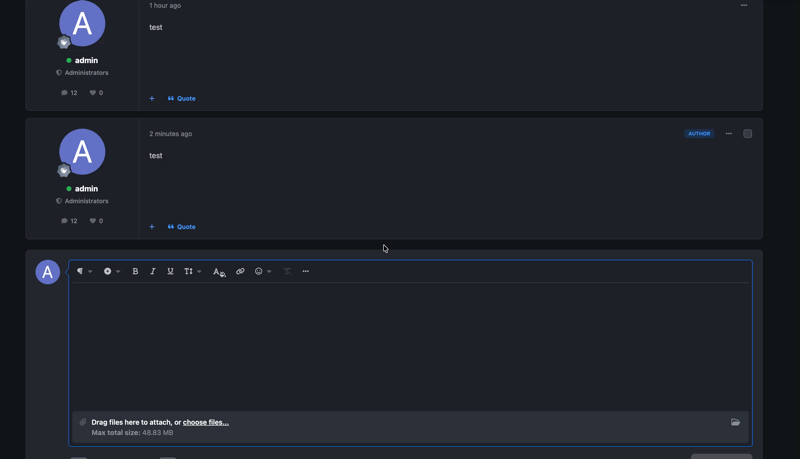Image resolution: width=800 pixels, height=459 pixels.
Task: Click the choose files link
Action: point(206,422)
